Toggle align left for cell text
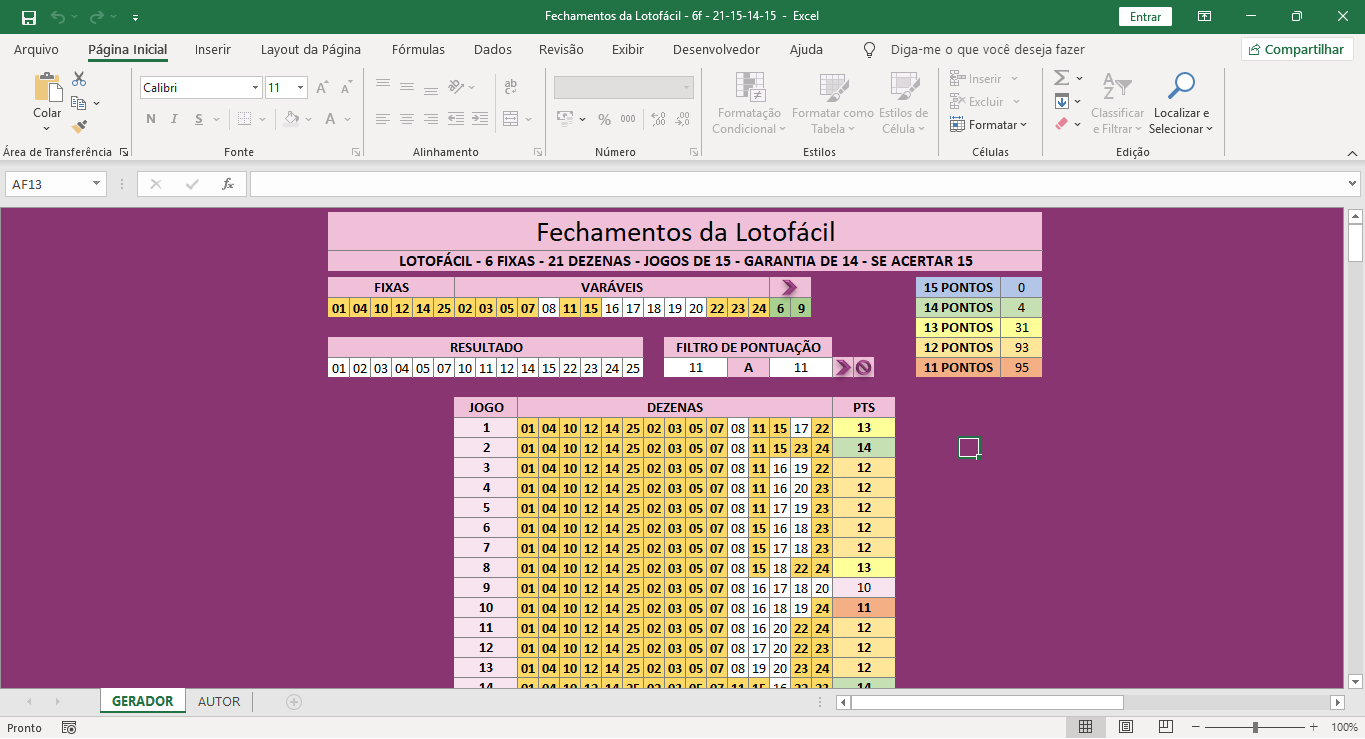Viewport: 1365px width, 739px height. point(383,119)
